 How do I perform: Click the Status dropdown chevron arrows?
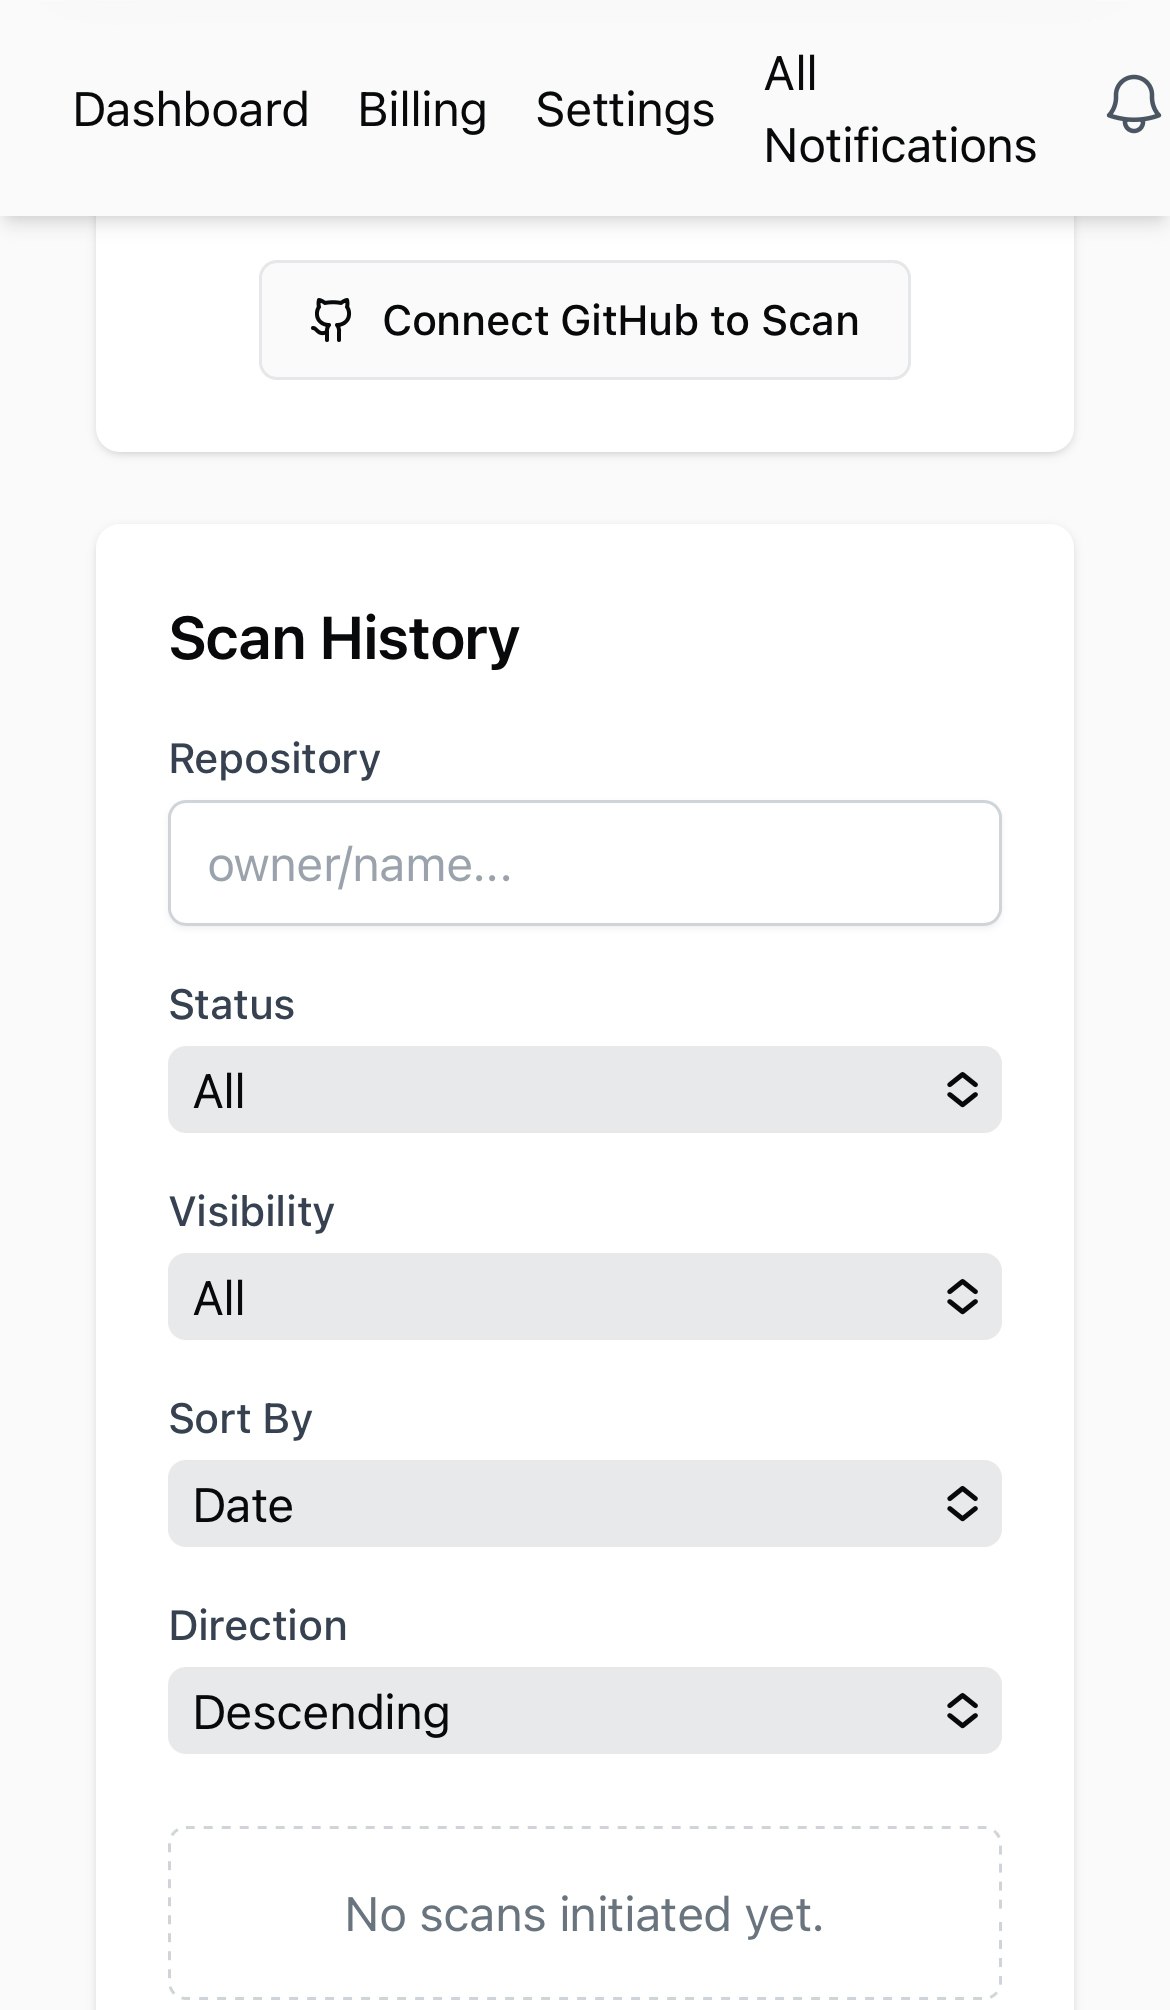pos(962,1090)
